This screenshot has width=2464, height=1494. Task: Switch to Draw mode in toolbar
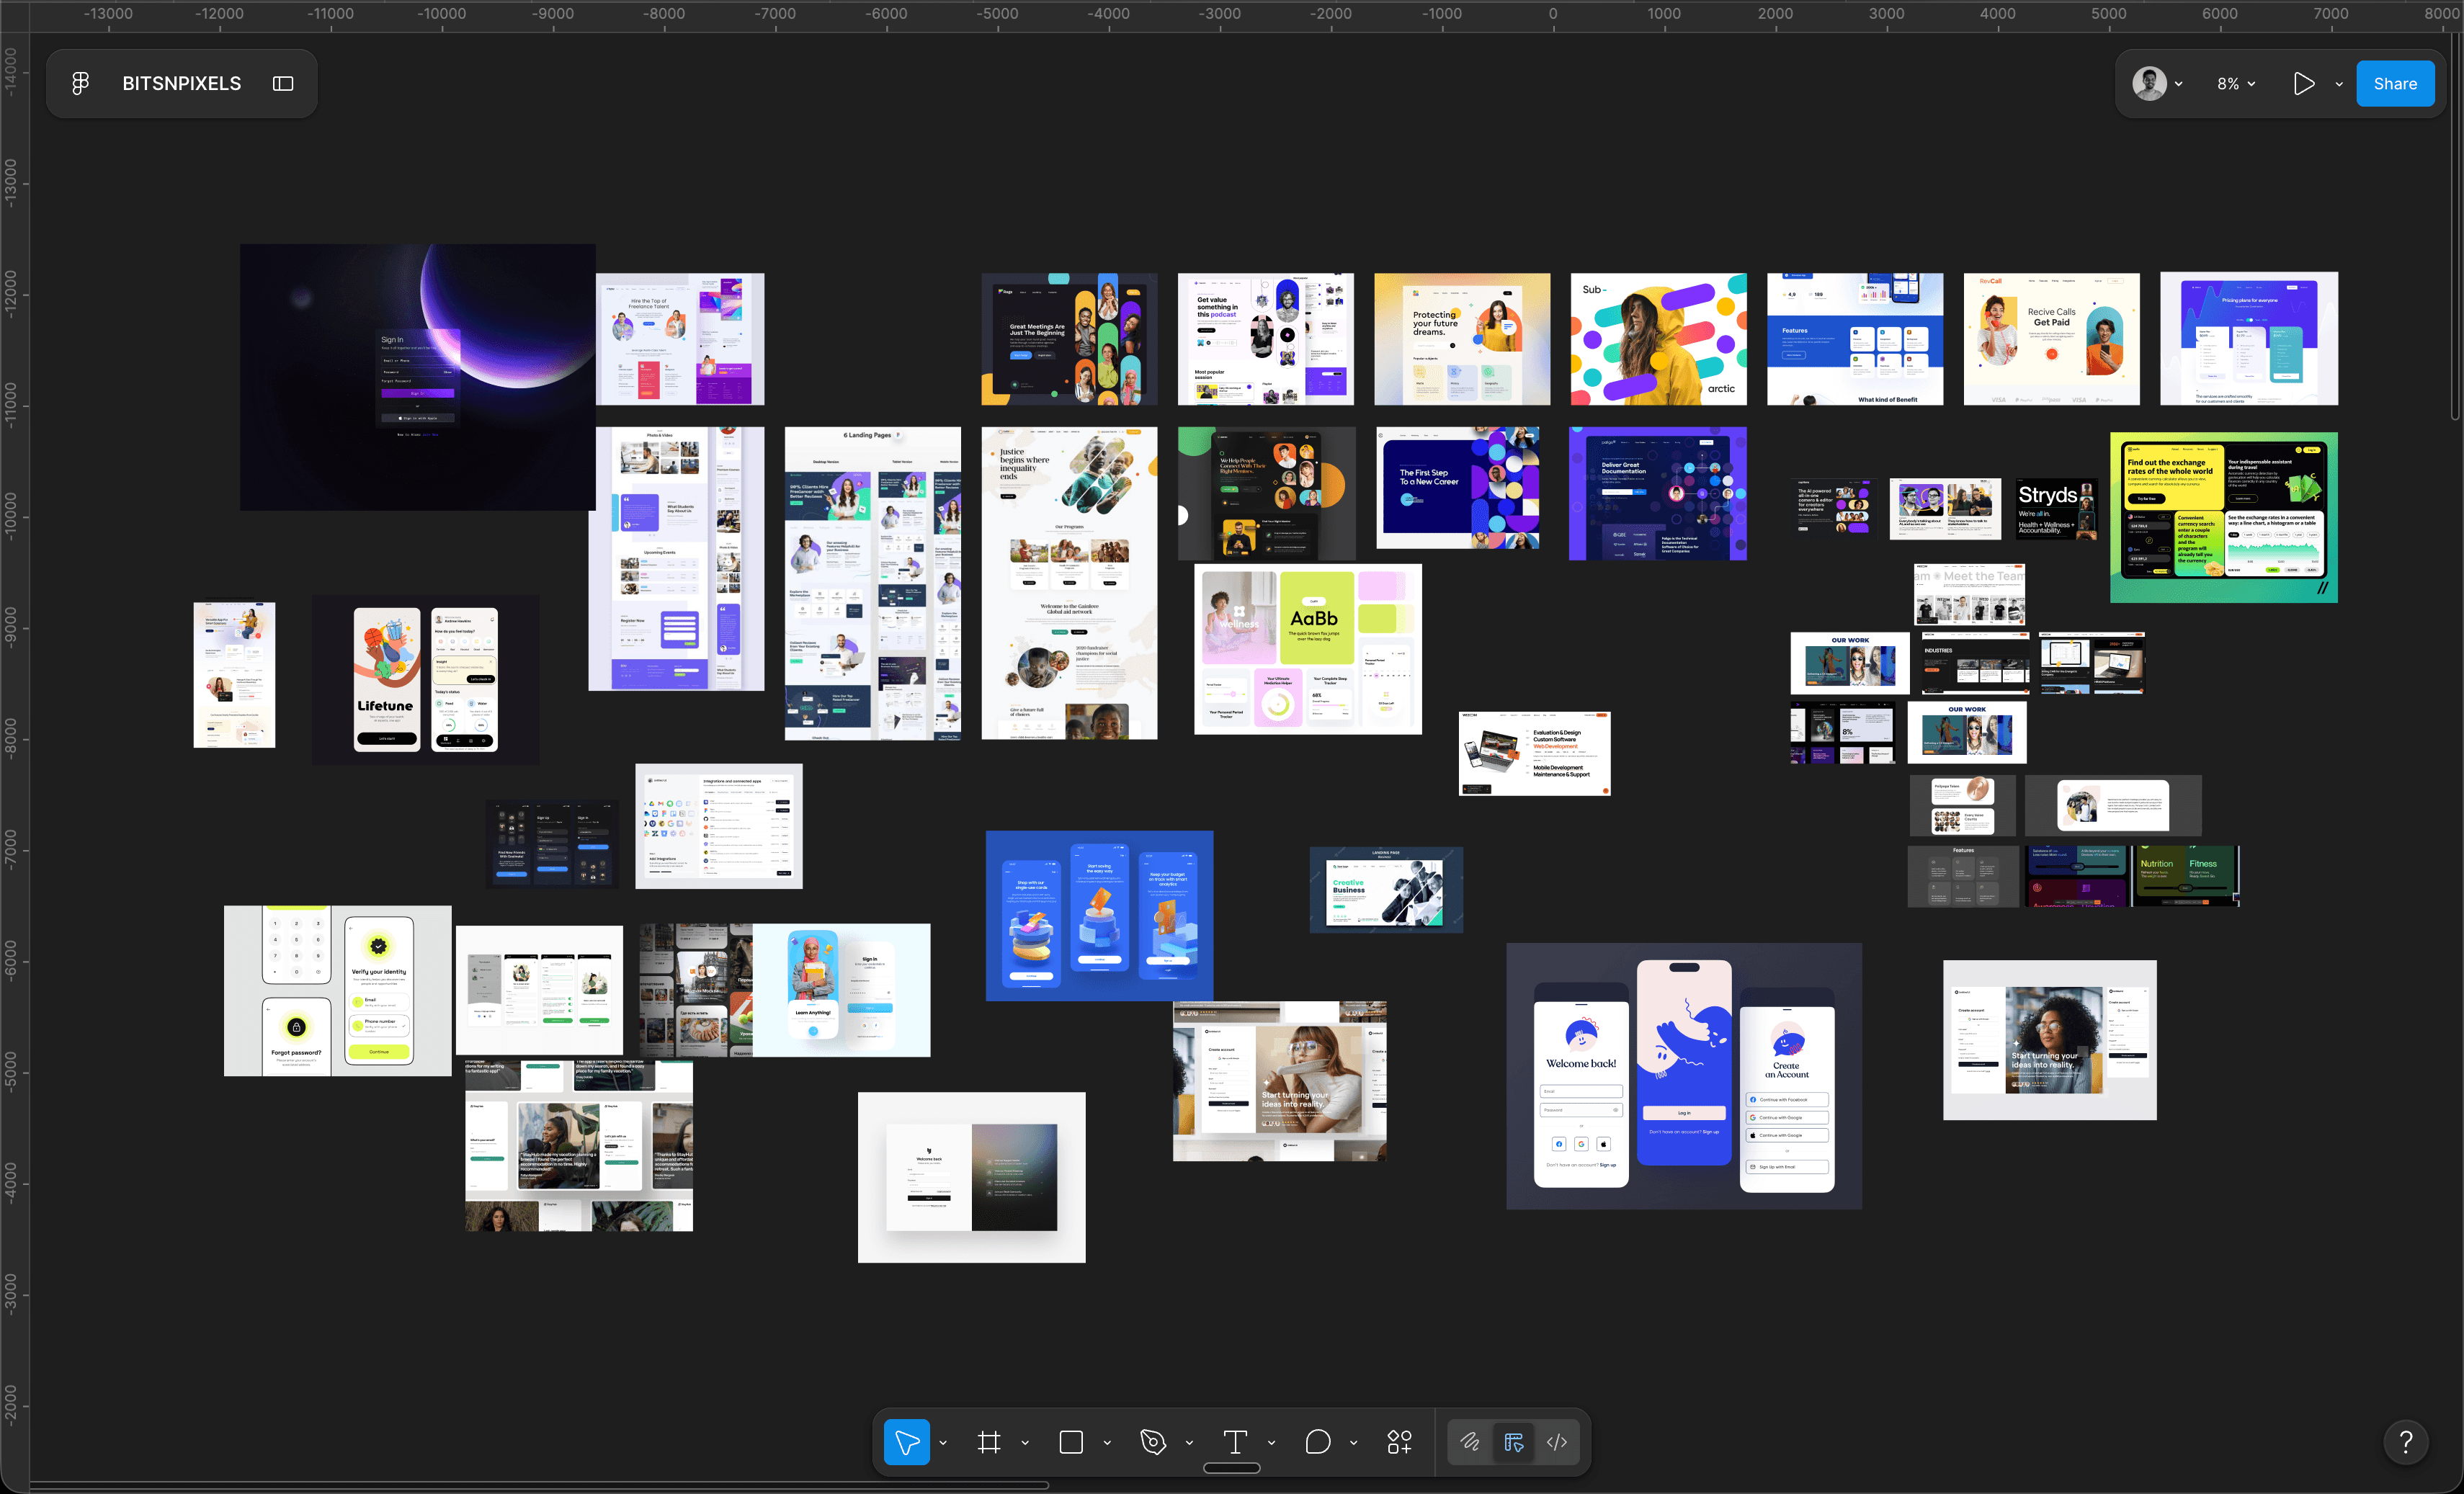(1469, 1442)
